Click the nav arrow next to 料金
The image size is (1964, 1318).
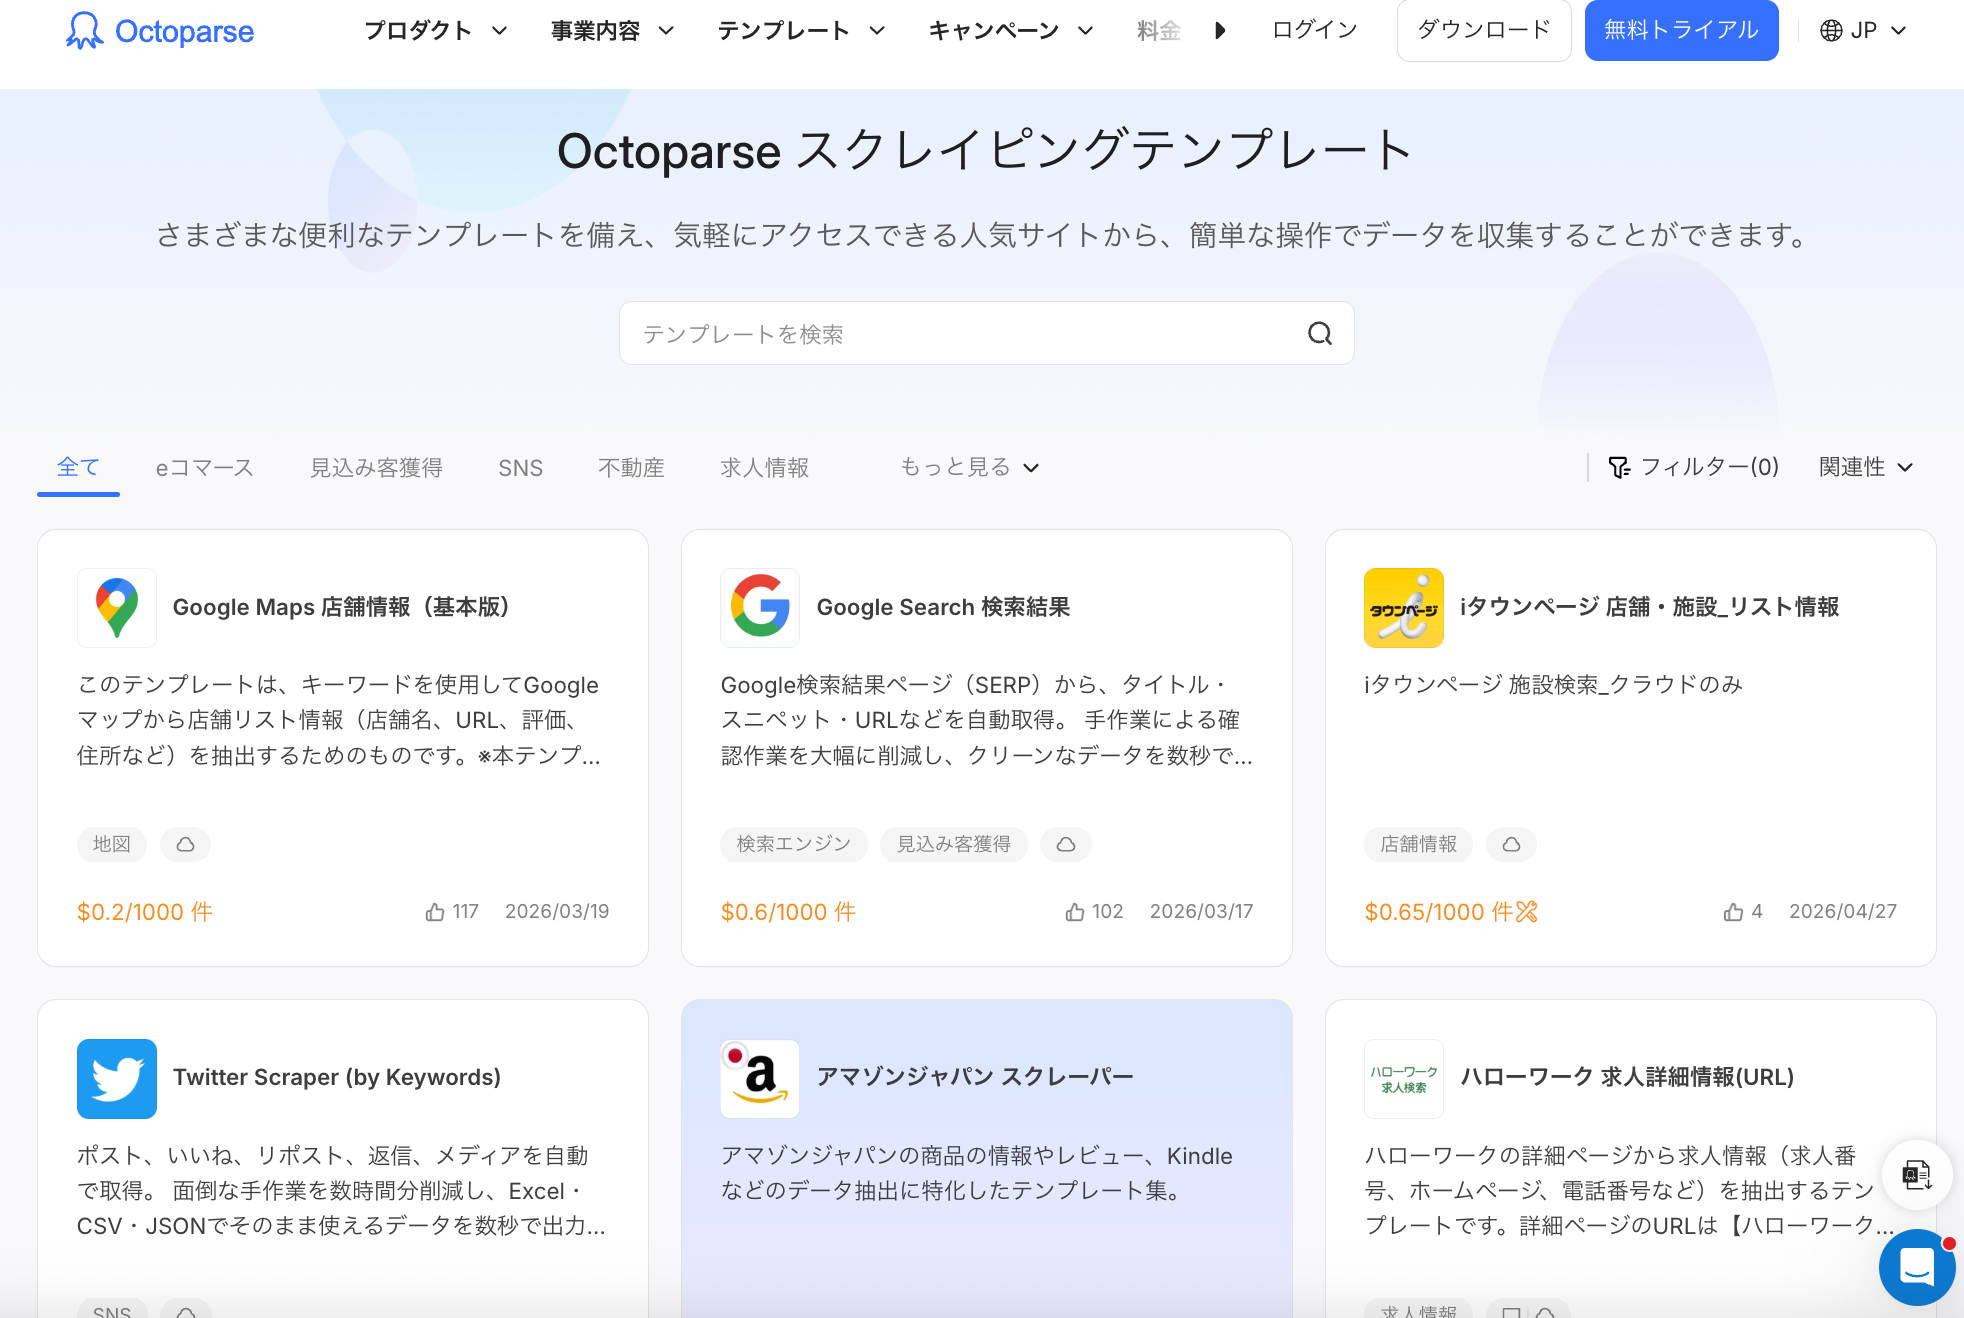[1220, 31]
